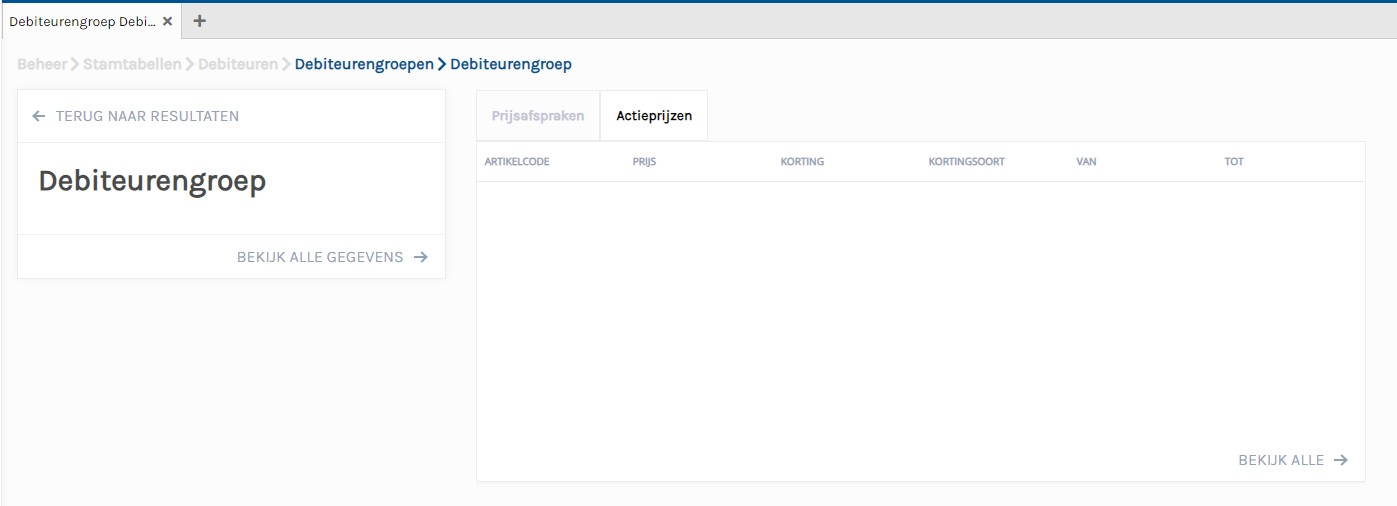
Task: Click the back arrow beside Terug naar resultaten
Action: pos(39,116)
